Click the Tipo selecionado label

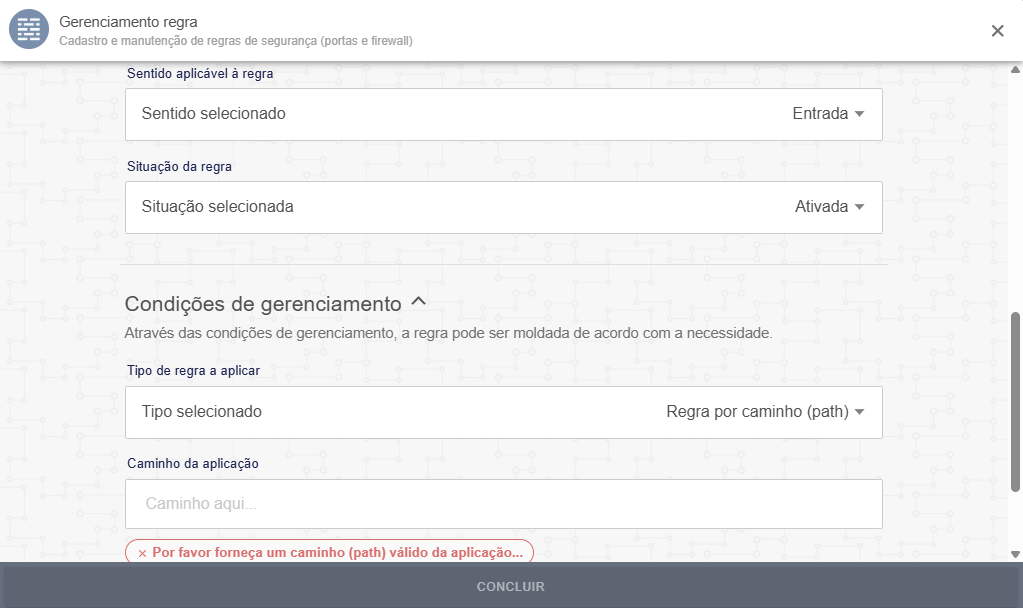(201, 412)
